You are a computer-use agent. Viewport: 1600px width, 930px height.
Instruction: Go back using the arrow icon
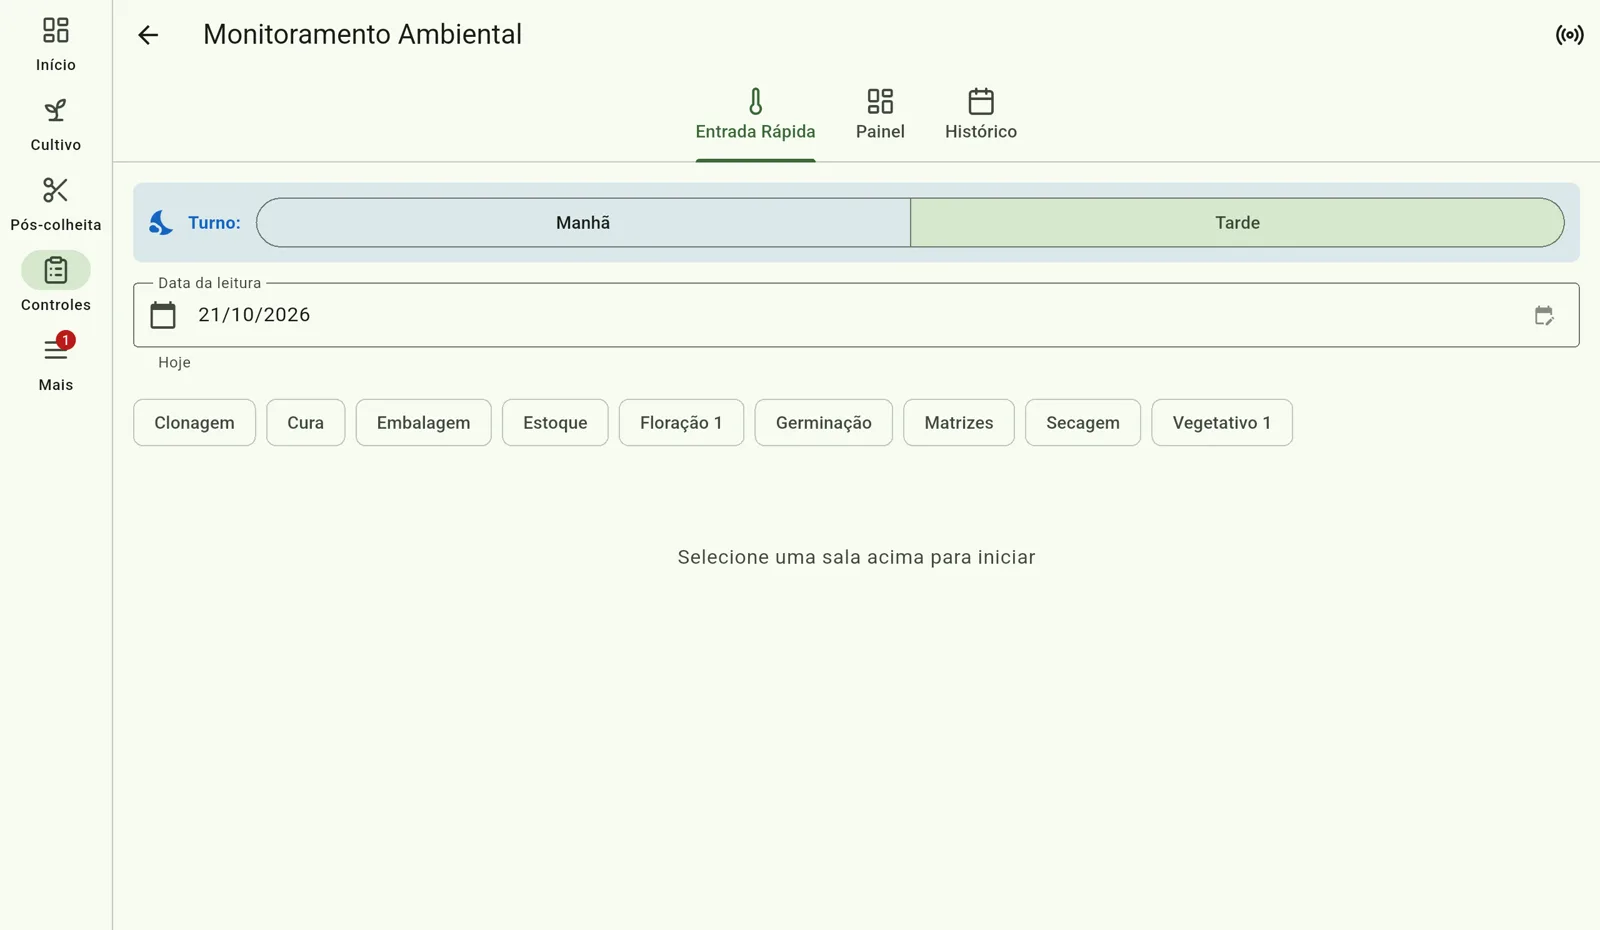tap(148, 35)
